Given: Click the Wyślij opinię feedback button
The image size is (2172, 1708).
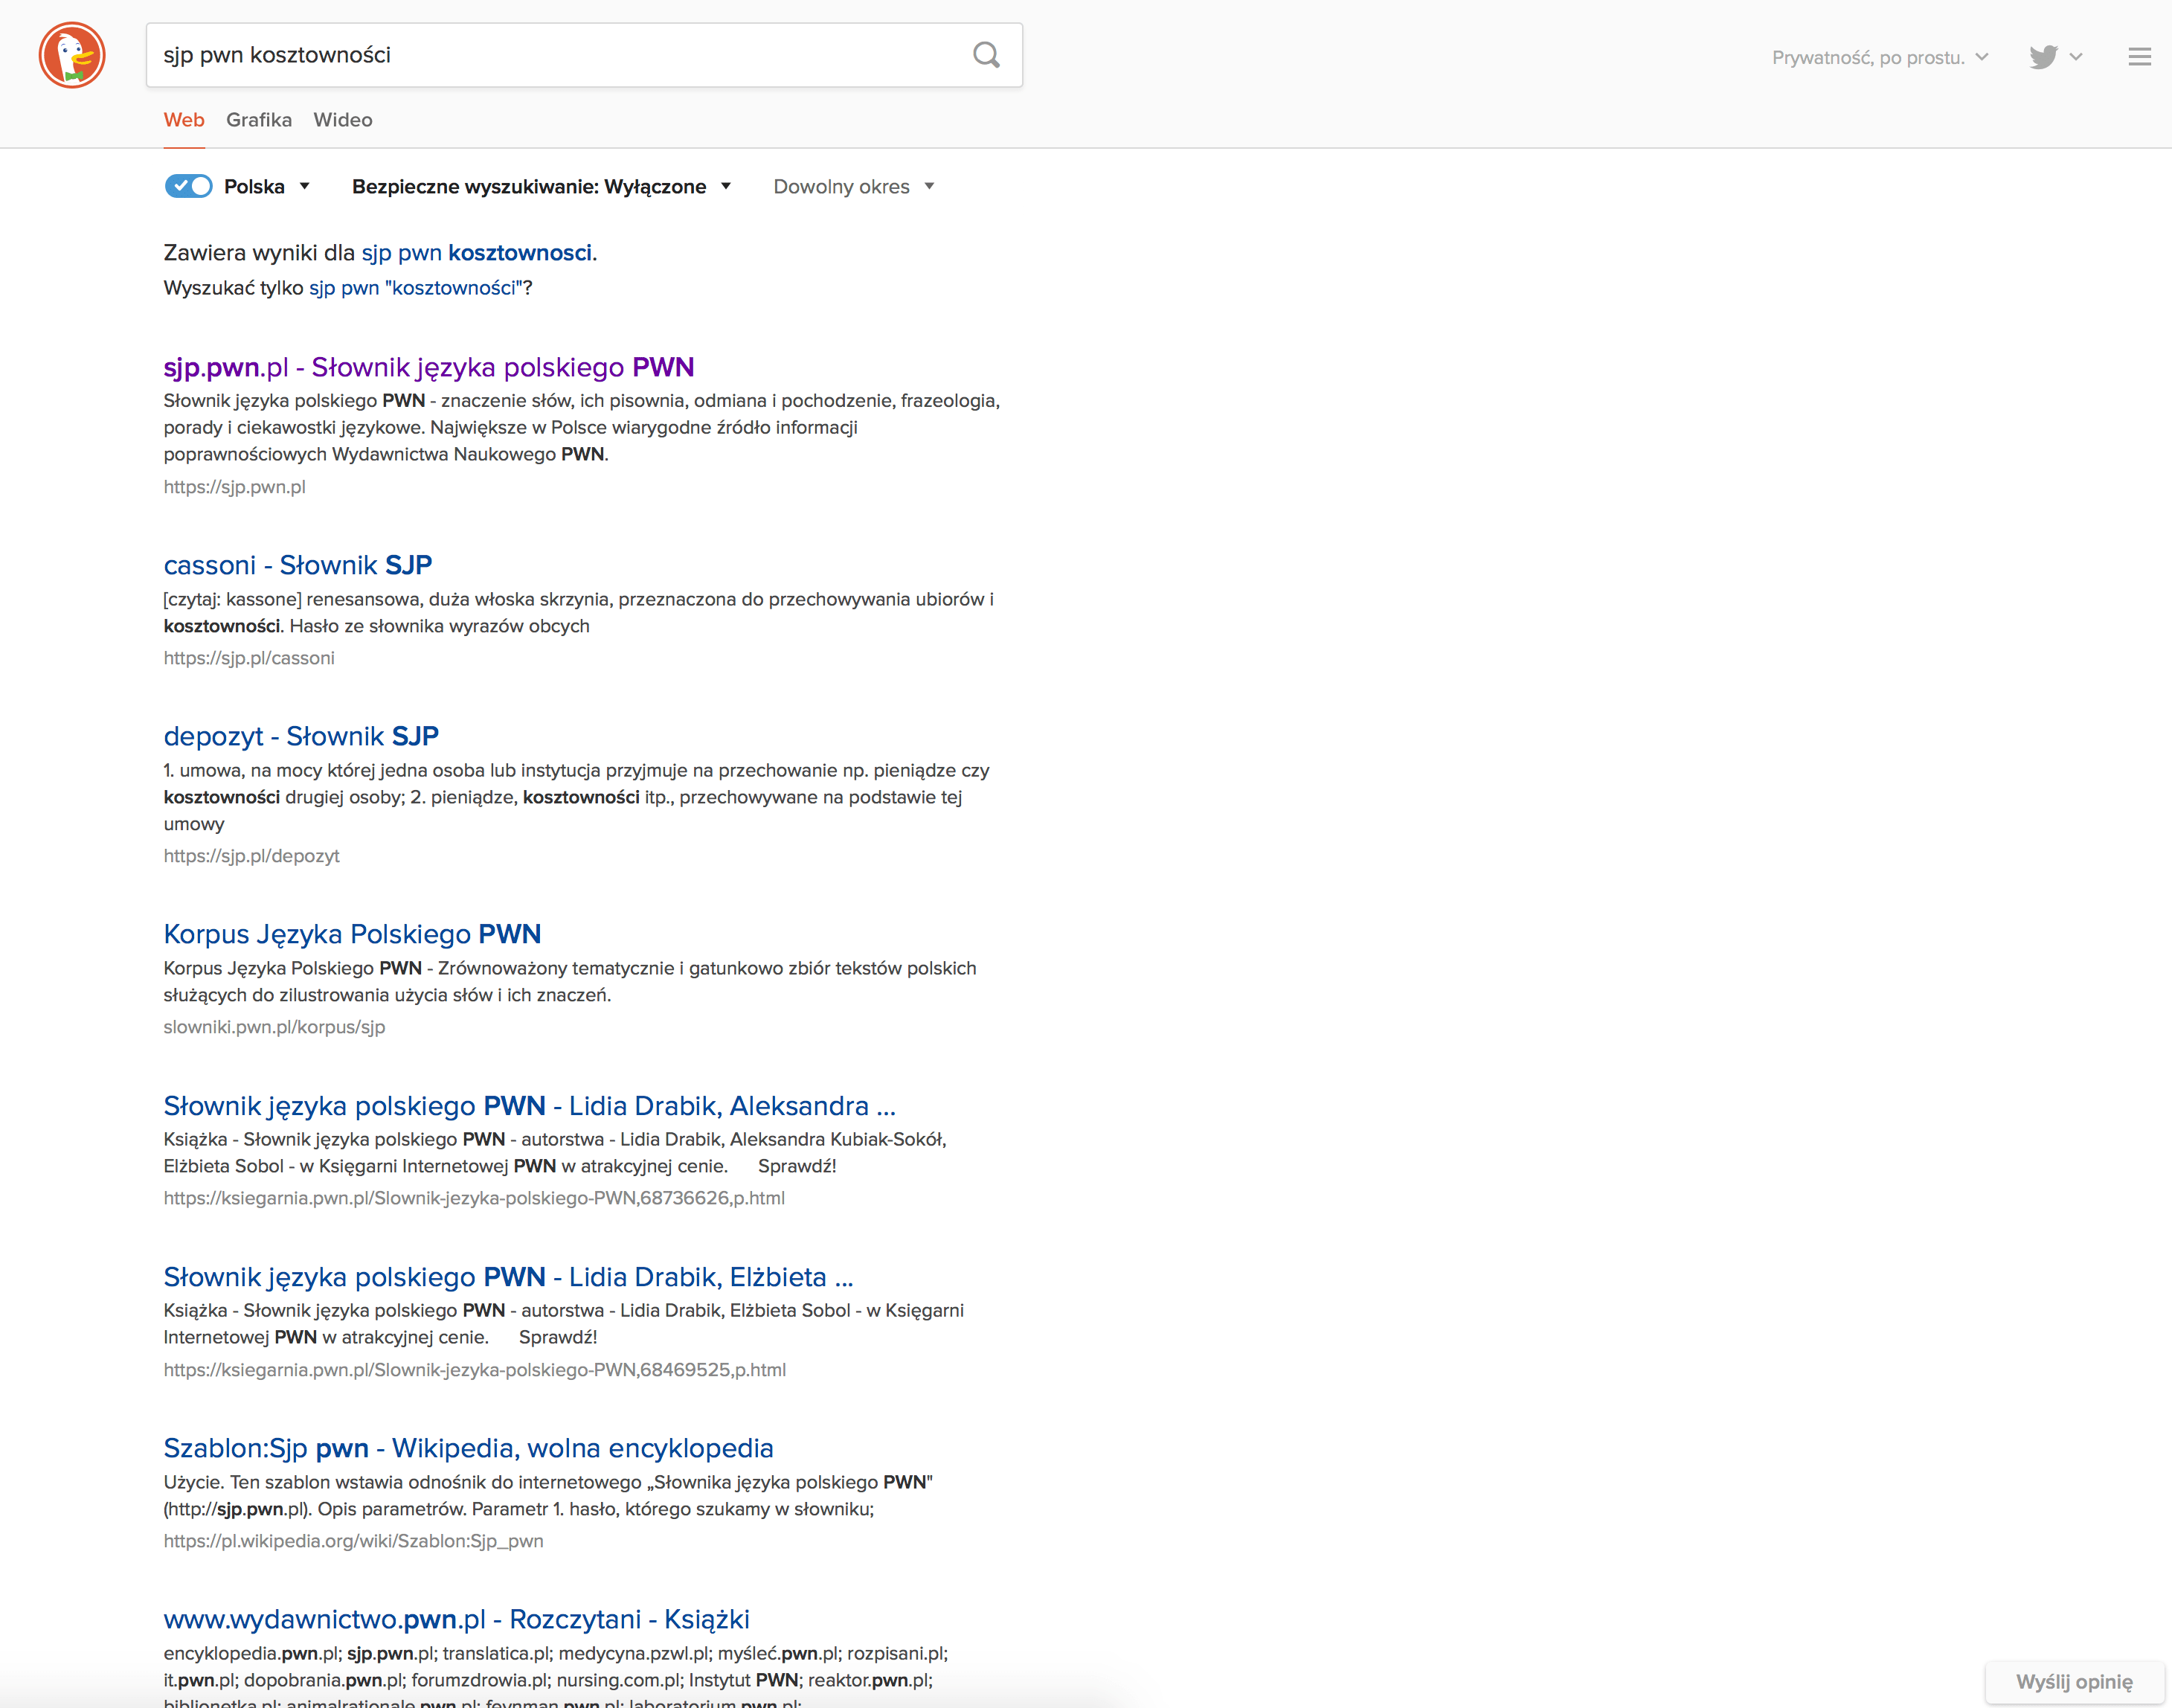Looking at the screenshot, I should (x=2074, y=1682).
